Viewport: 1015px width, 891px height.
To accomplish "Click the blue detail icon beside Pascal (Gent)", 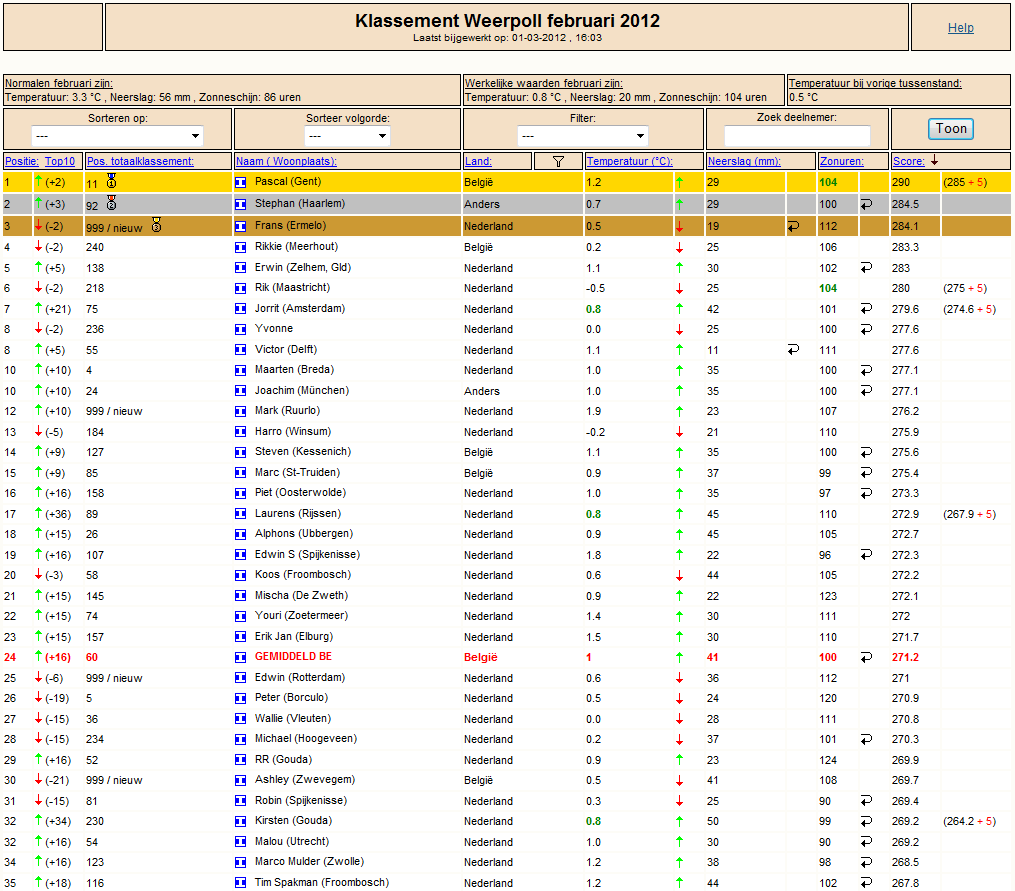I will click(x=240, y=183).
